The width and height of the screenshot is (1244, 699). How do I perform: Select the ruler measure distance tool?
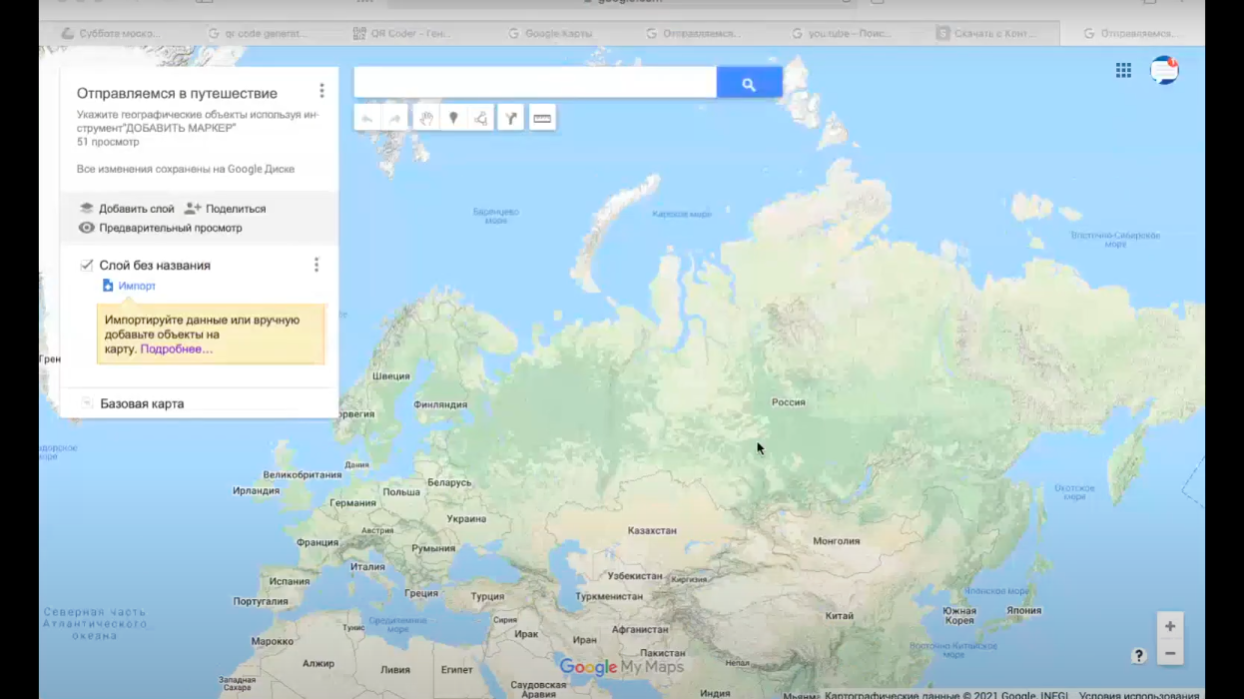point(542,119)
